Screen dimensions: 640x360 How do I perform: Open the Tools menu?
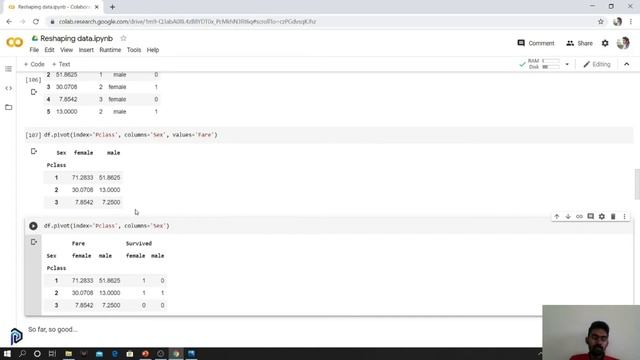pyautogui.click(x=134, y=50)
